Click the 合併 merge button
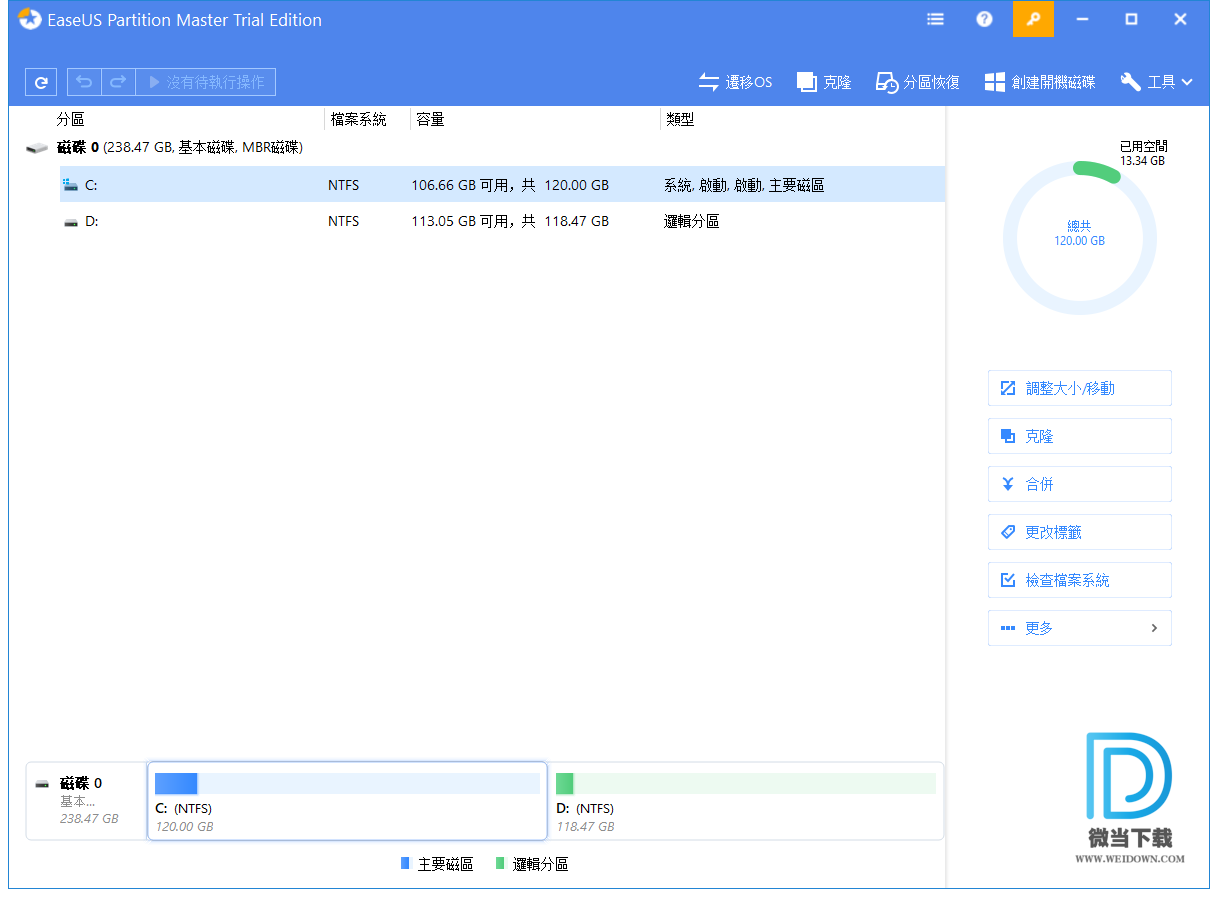 click(1079, 484)
